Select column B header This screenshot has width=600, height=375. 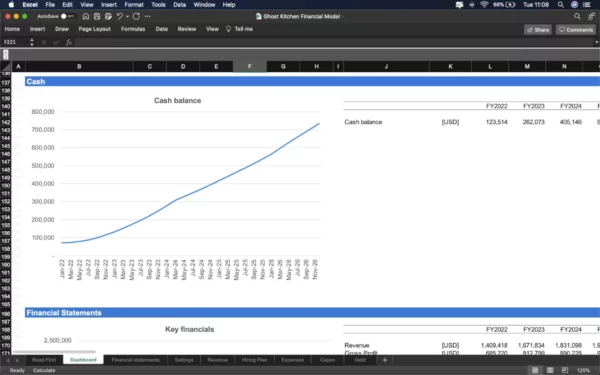pyautogui.click(x=79, y=67)
